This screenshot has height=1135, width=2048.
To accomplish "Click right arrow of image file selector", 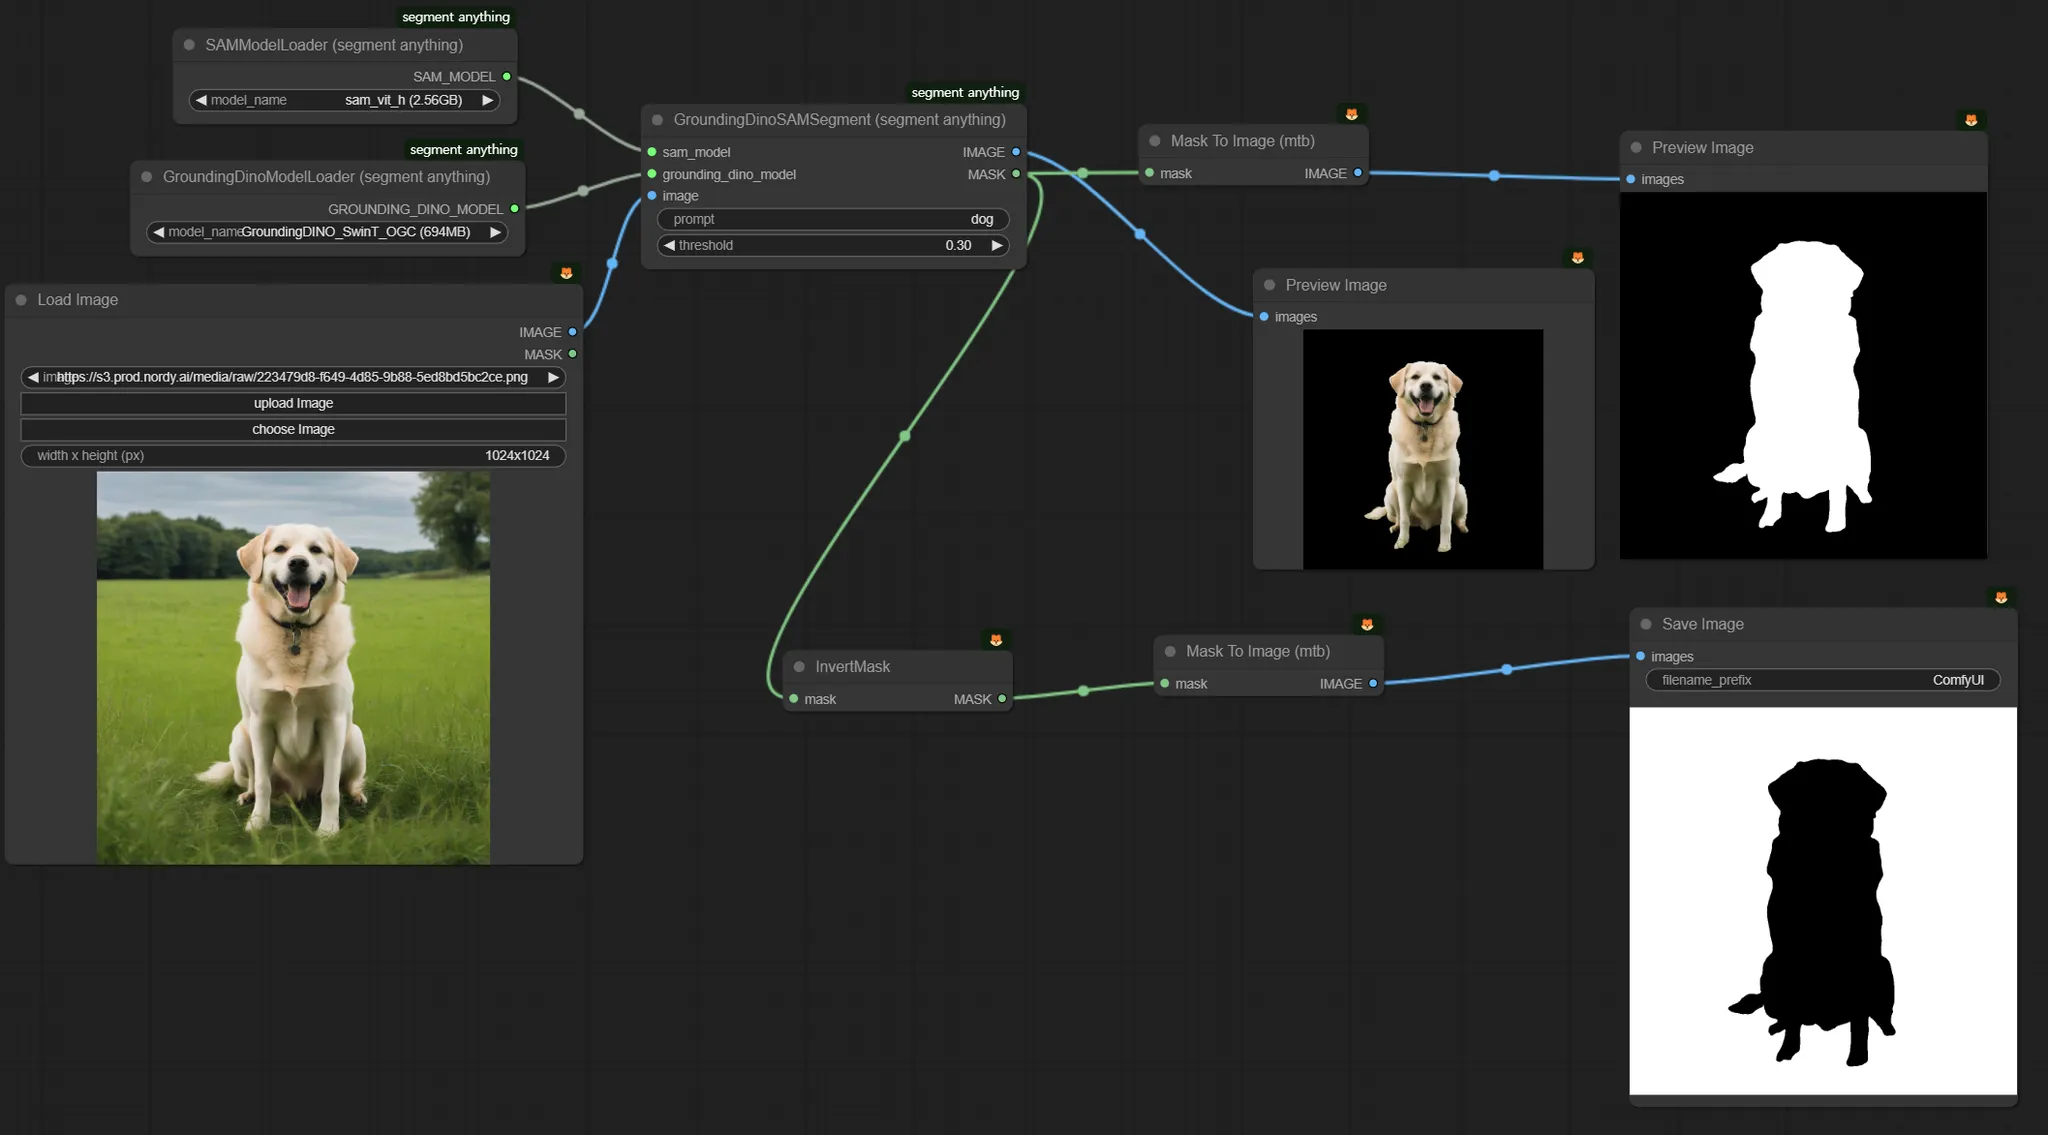I will [x=553, y=377].
